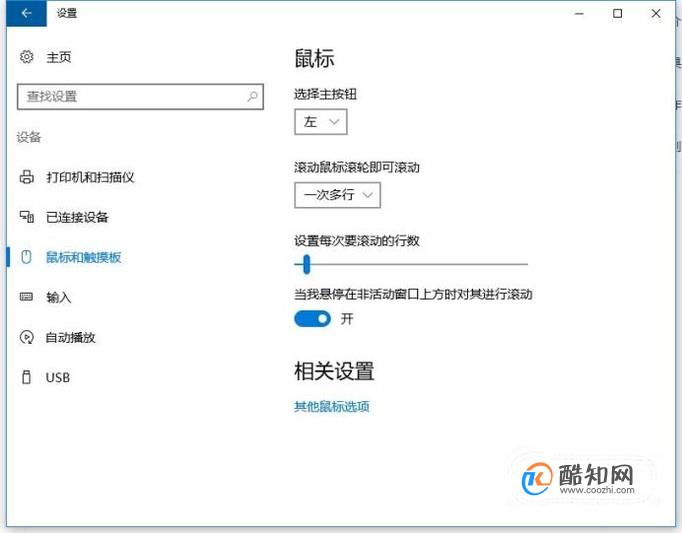Image resolution: width=682 pixels, height=533 pixels.
Task: Click the 选择主按钮 label
Action: coord(325,94)
